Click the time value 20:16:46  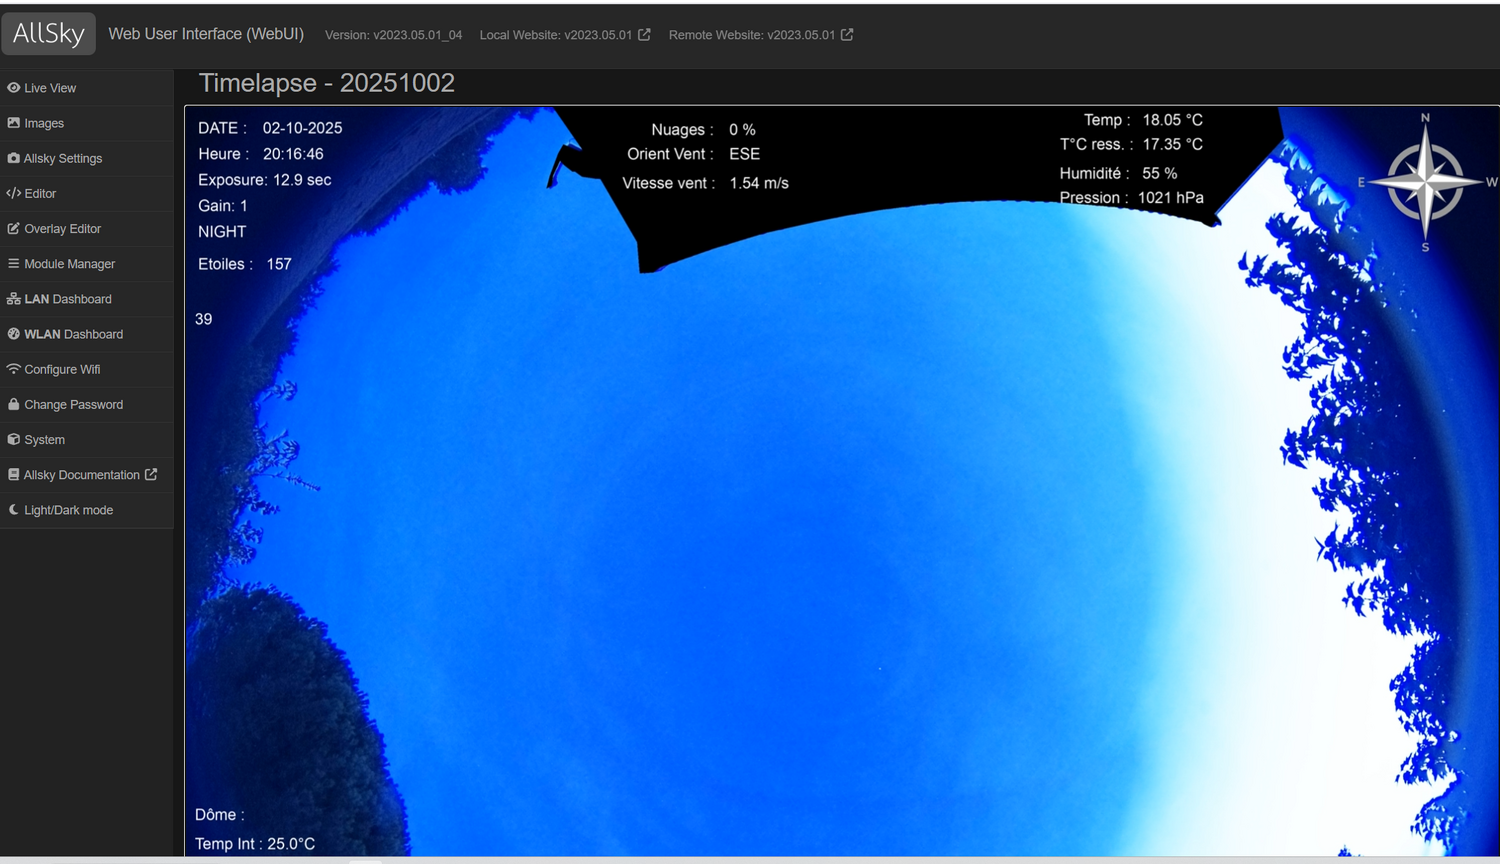(293, 154)
